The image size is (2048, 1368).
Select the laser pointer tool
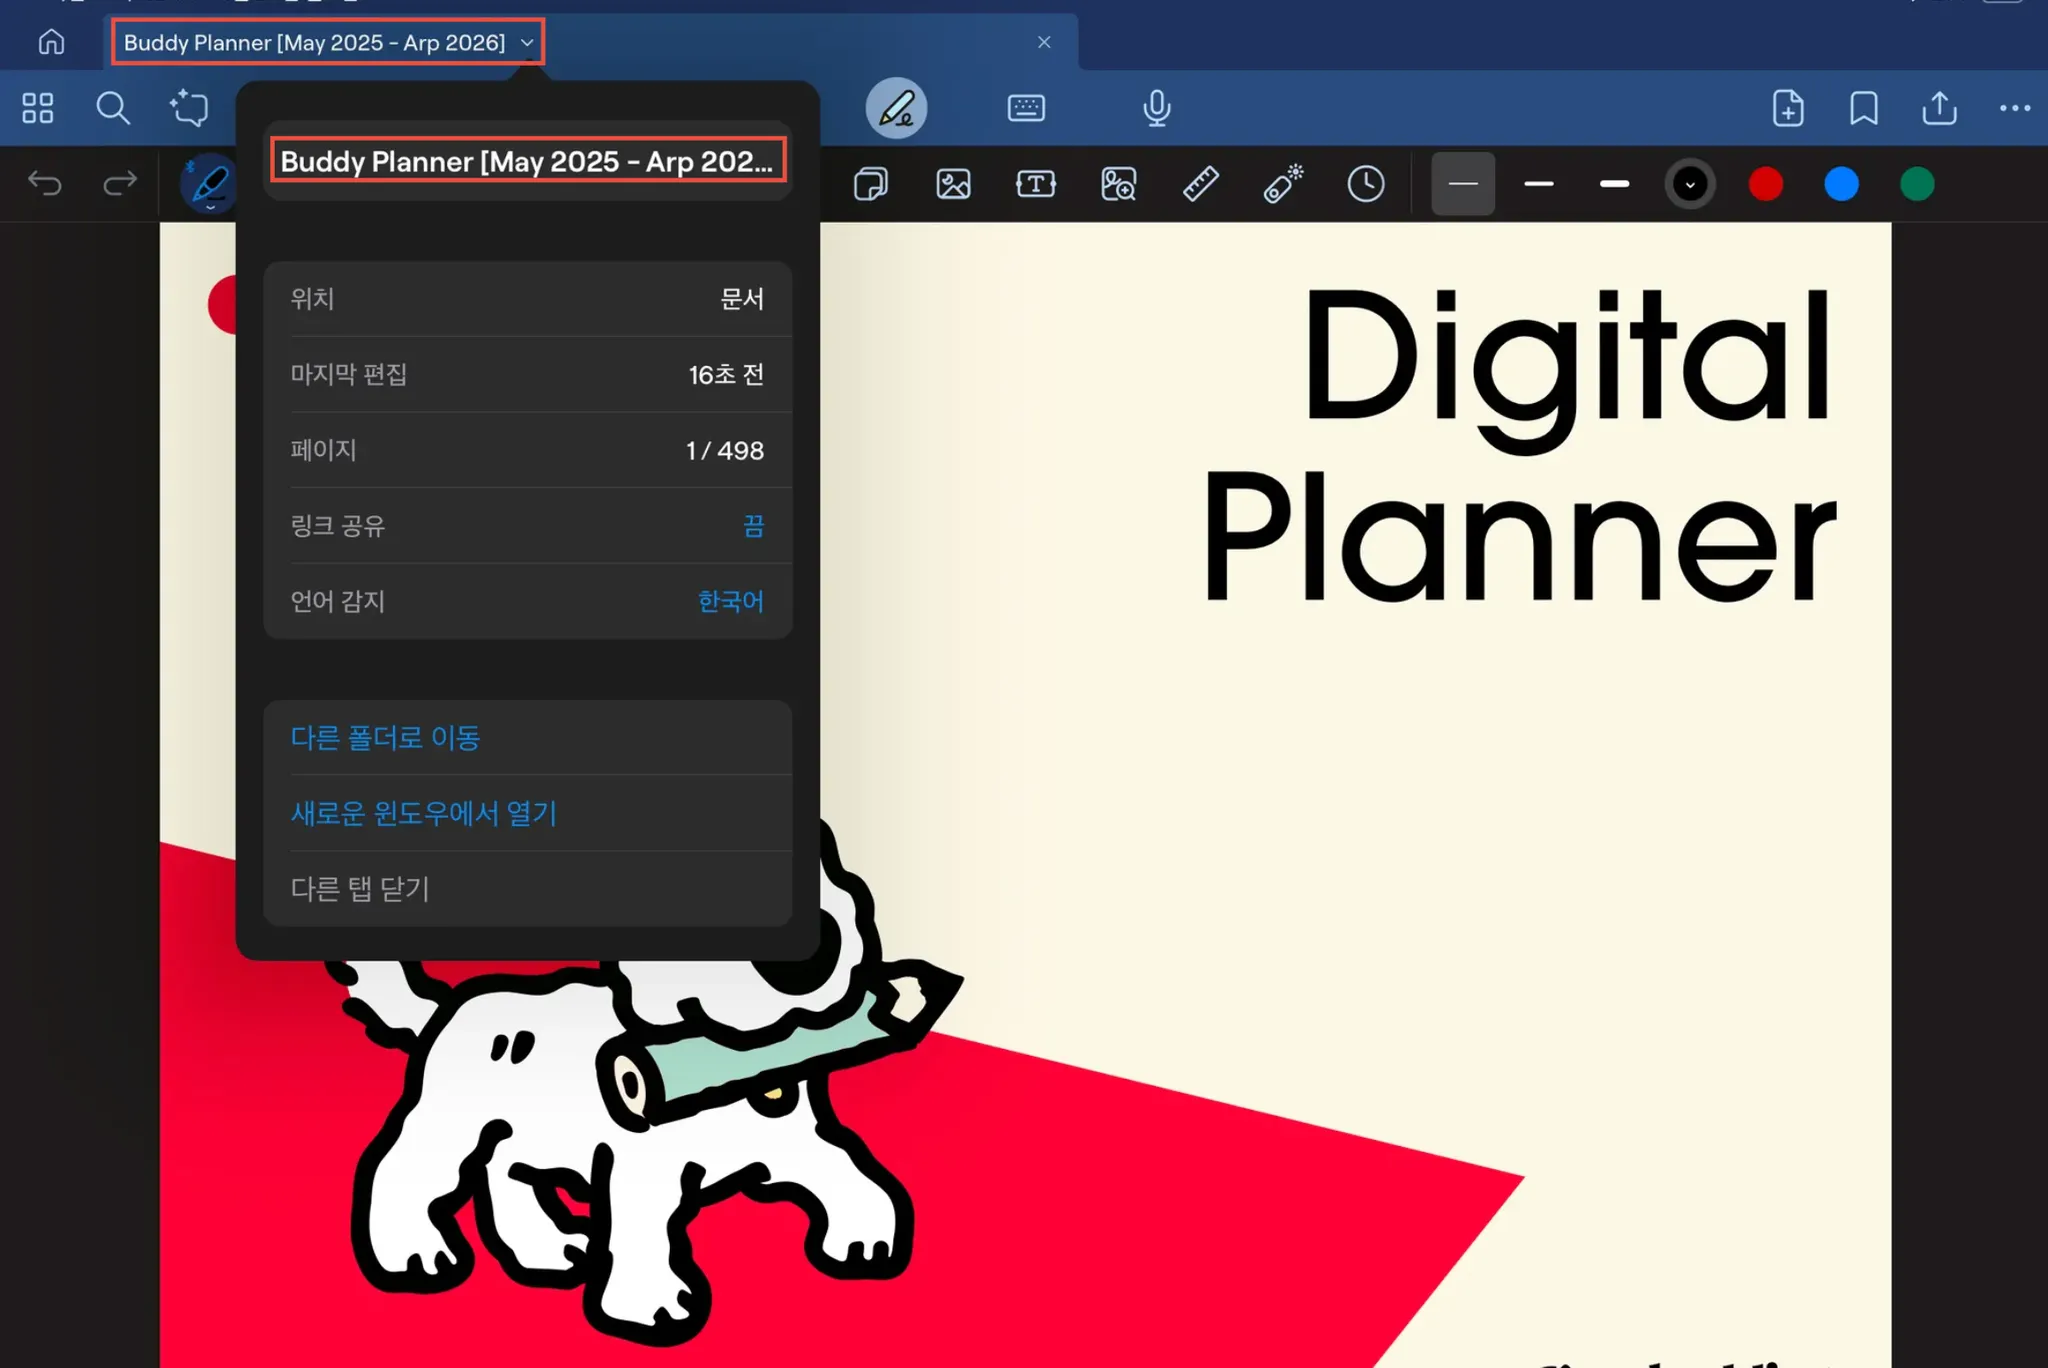(x=1283, y=184)
